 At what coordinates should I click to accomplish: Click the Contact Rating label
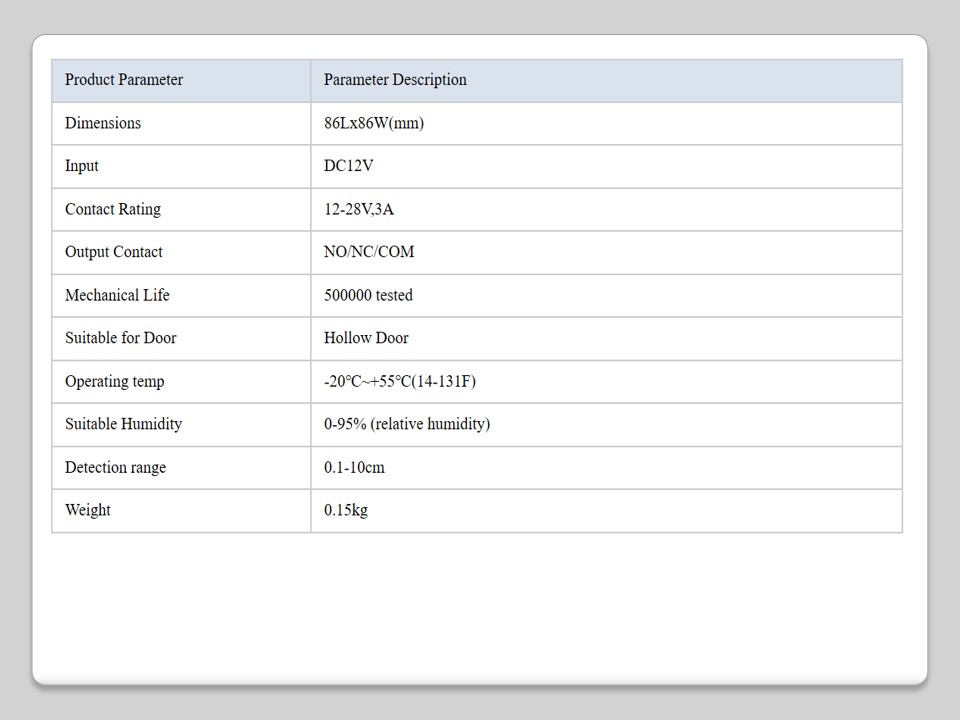point(113,209)
